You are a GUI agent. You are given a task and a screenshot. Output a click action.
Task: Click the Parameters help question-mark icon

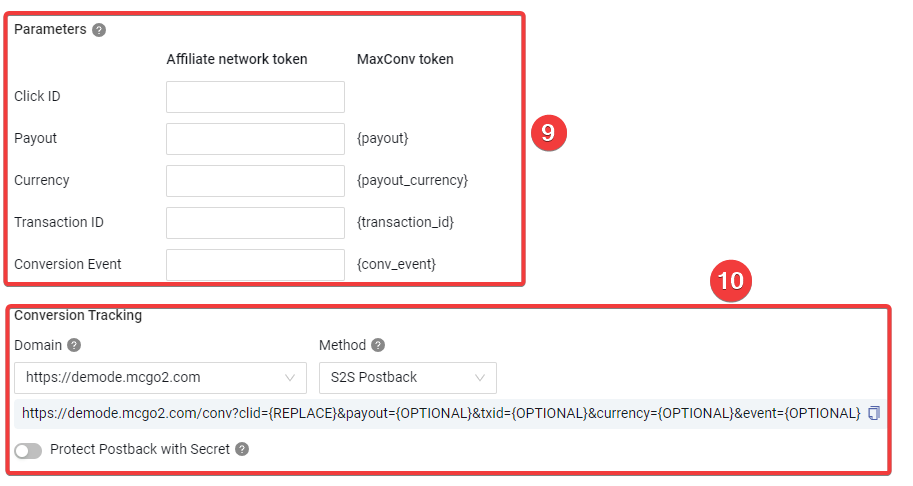pyautogui.click(x=99, y=30)
